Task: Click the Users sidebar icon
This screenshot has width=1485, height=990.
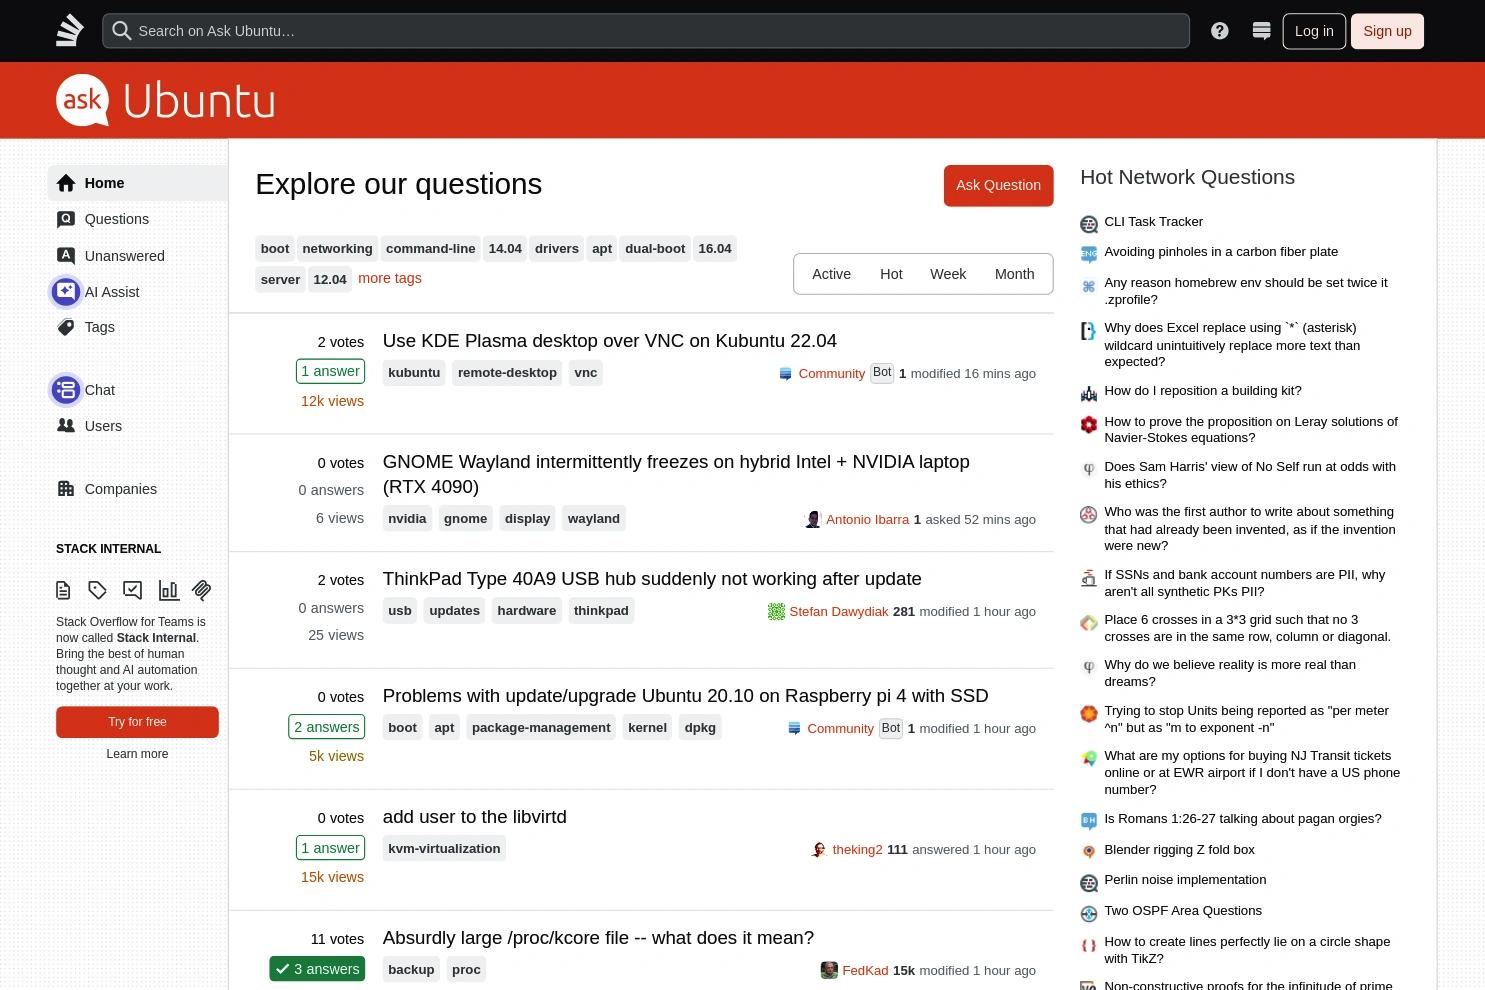Action: pyautogui.click(x=66, y=426)
